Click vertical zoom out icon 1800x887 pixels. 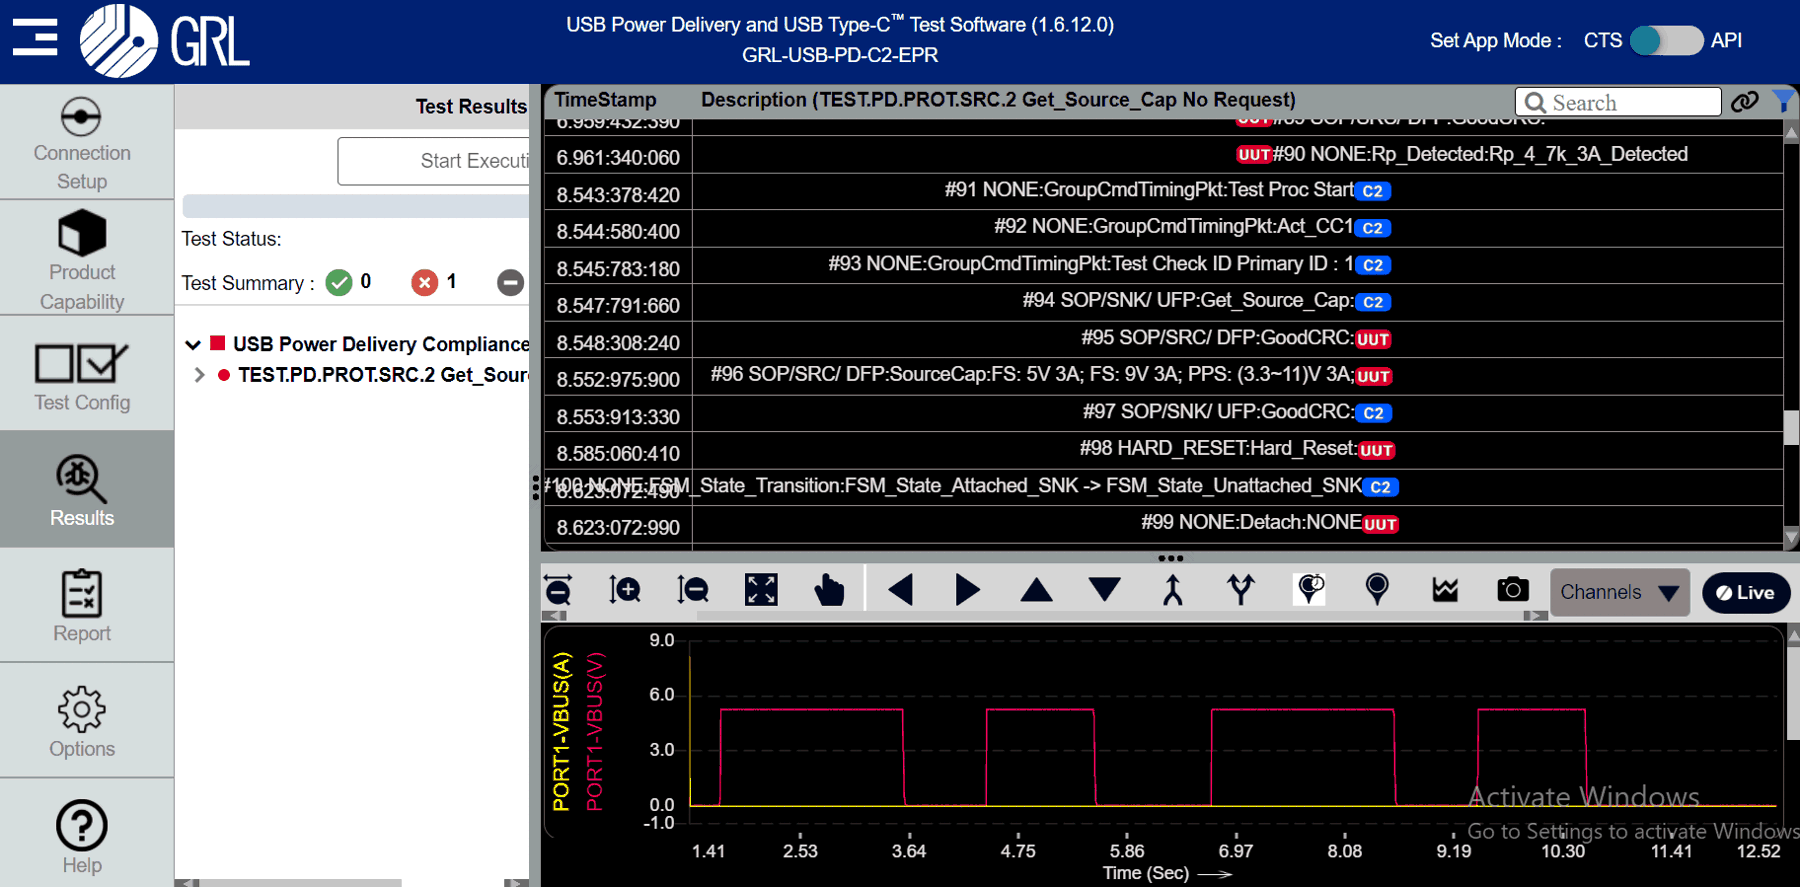692,590
